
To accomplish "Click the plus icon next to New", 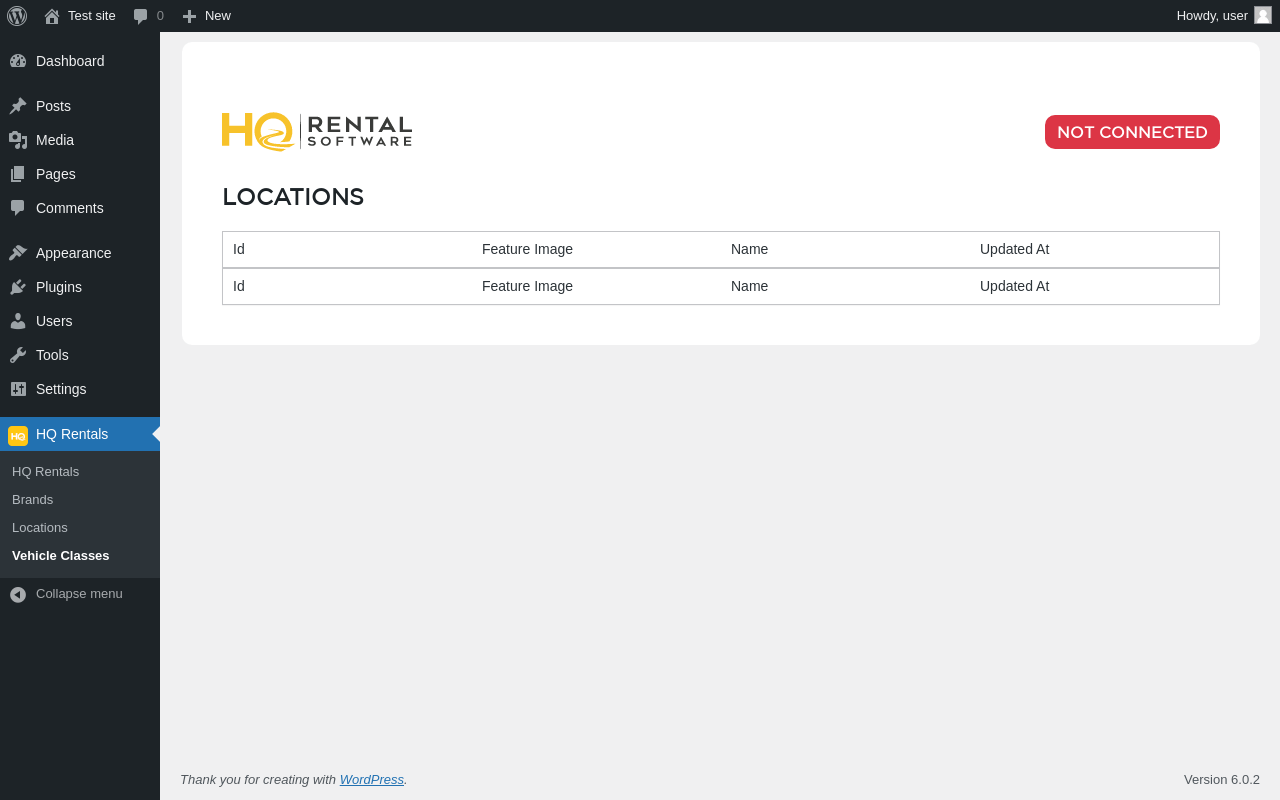I will 189,16.
